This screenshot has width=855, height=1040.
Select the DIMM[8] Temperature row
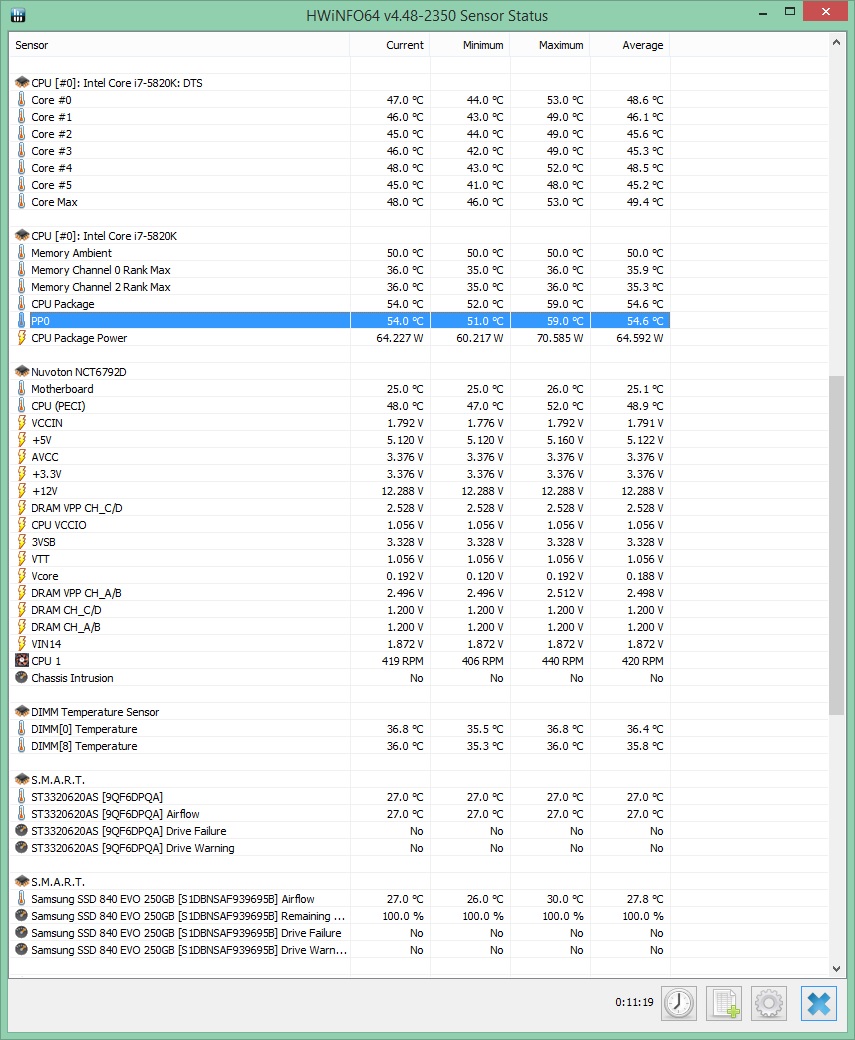(340, 746)
